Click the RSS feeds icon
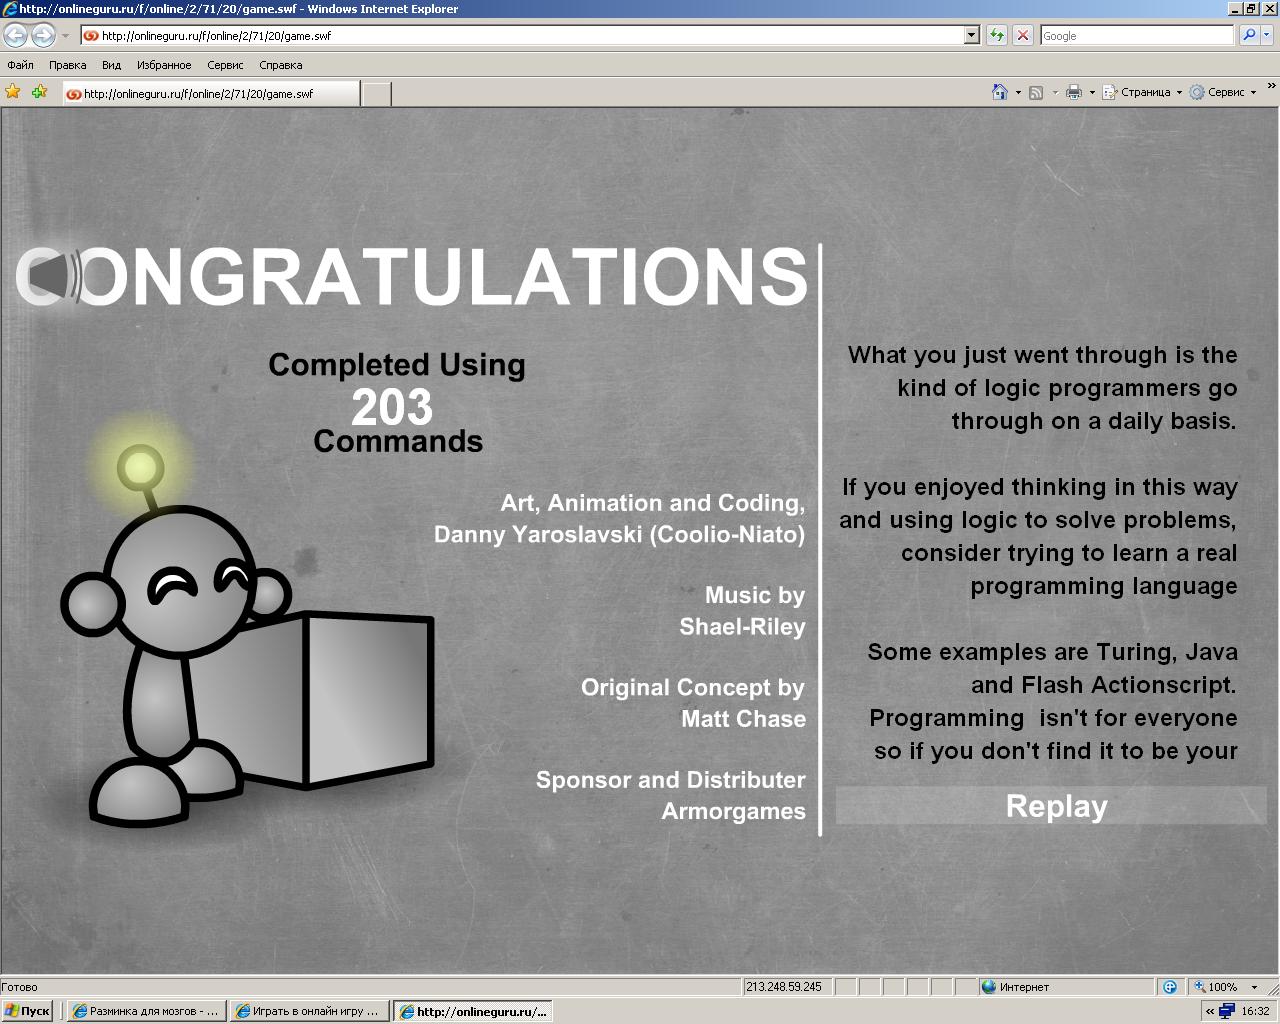1280x1024 pixels. coord(1036,92)
